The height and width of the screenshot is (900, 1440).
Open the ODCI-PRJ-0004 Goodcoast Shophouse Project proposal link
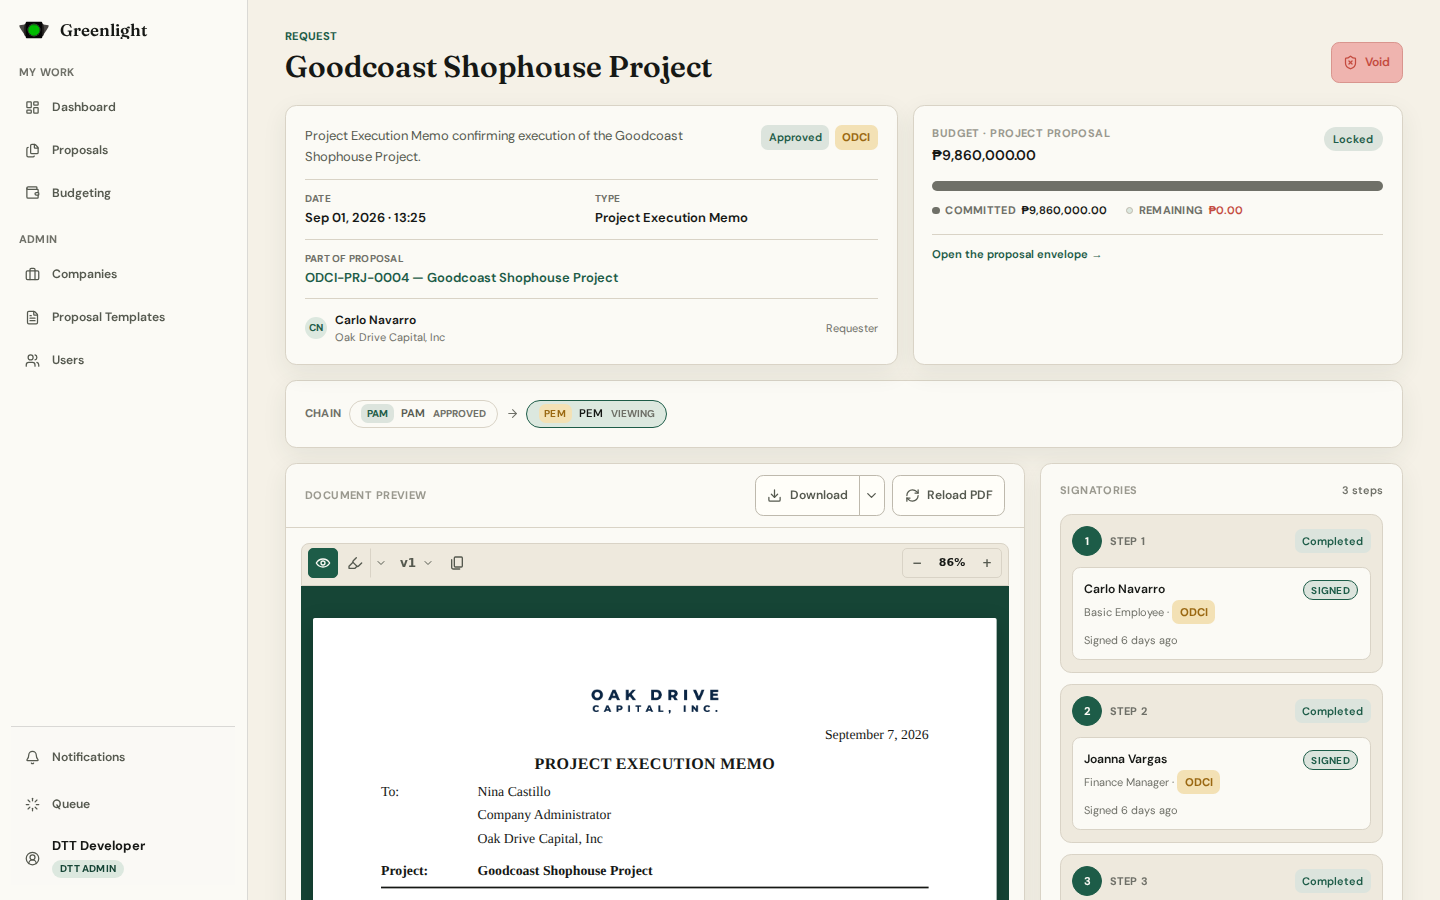coord(461,278)
